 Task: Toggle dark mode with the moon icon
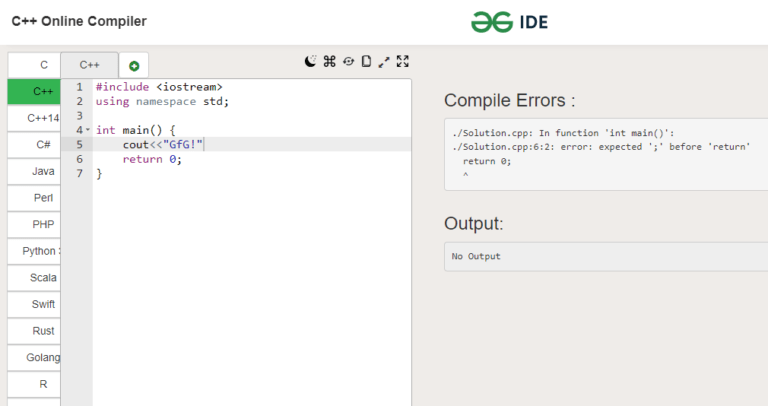(x=310, y=61)
